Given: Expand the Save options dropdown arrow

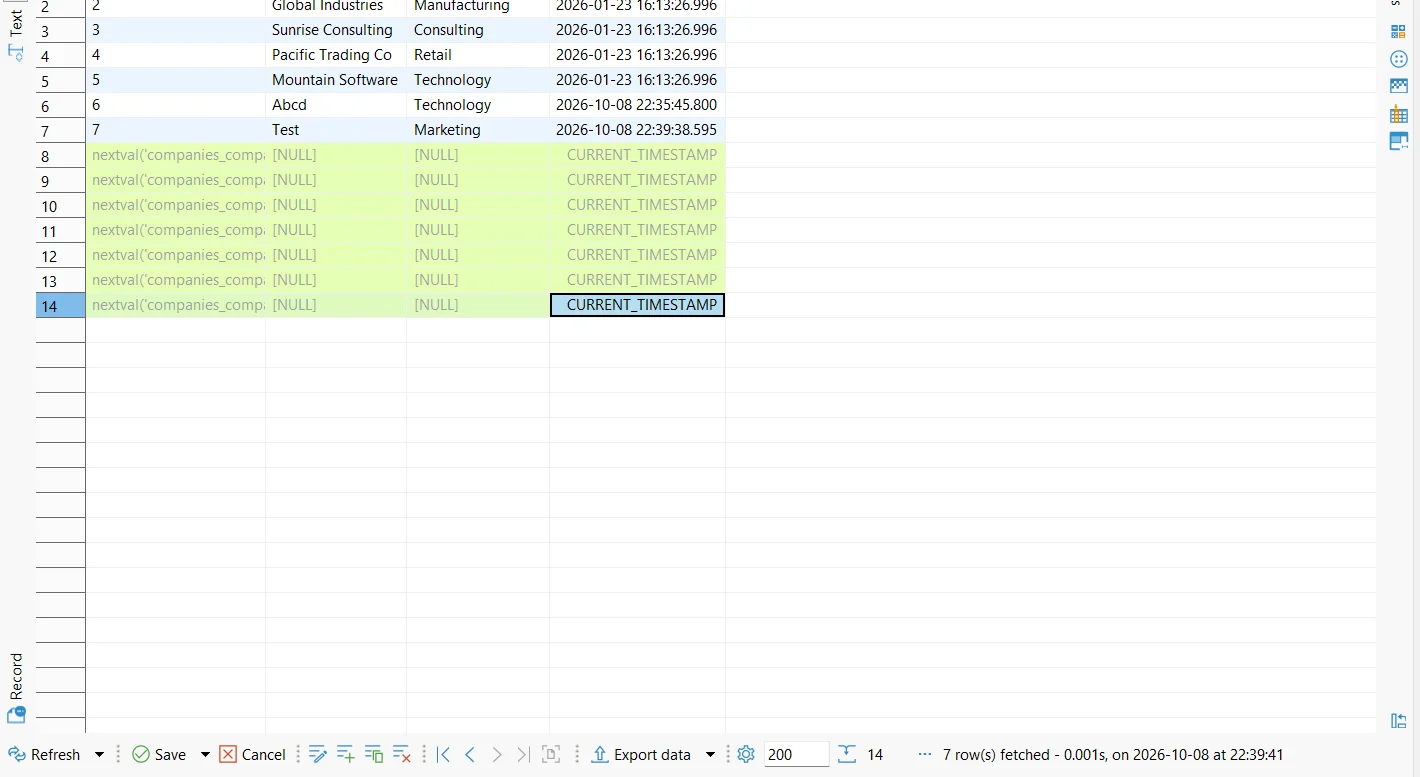Looking at the screenshot, I should (206, 755).
